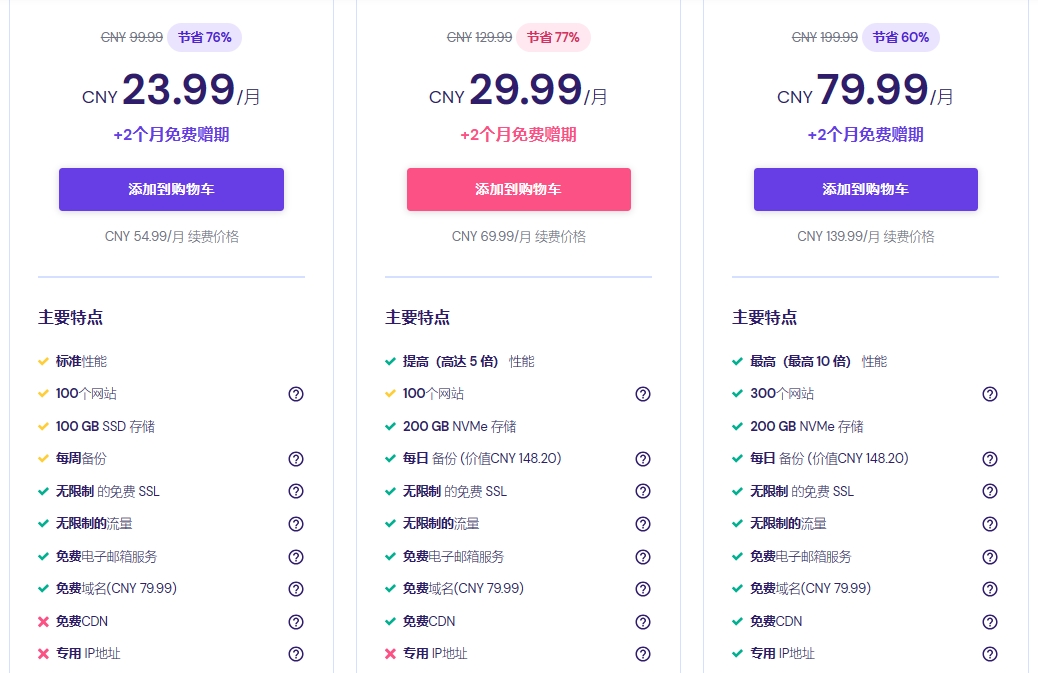1038x673 pixels.
Task: Click help icon for 专用 IP地址 in third plan
Action: (x=990, y=654)
